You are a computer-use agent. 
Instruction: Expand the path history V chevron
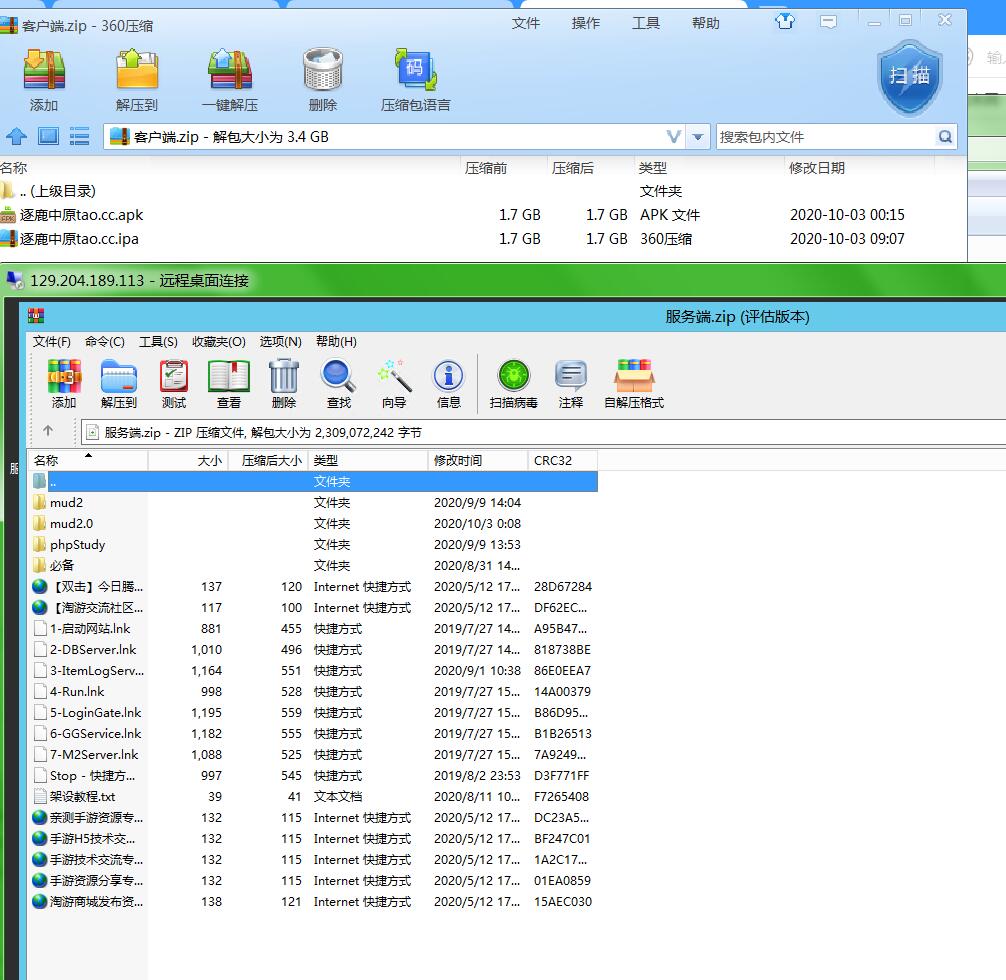(x=674, y=137)
